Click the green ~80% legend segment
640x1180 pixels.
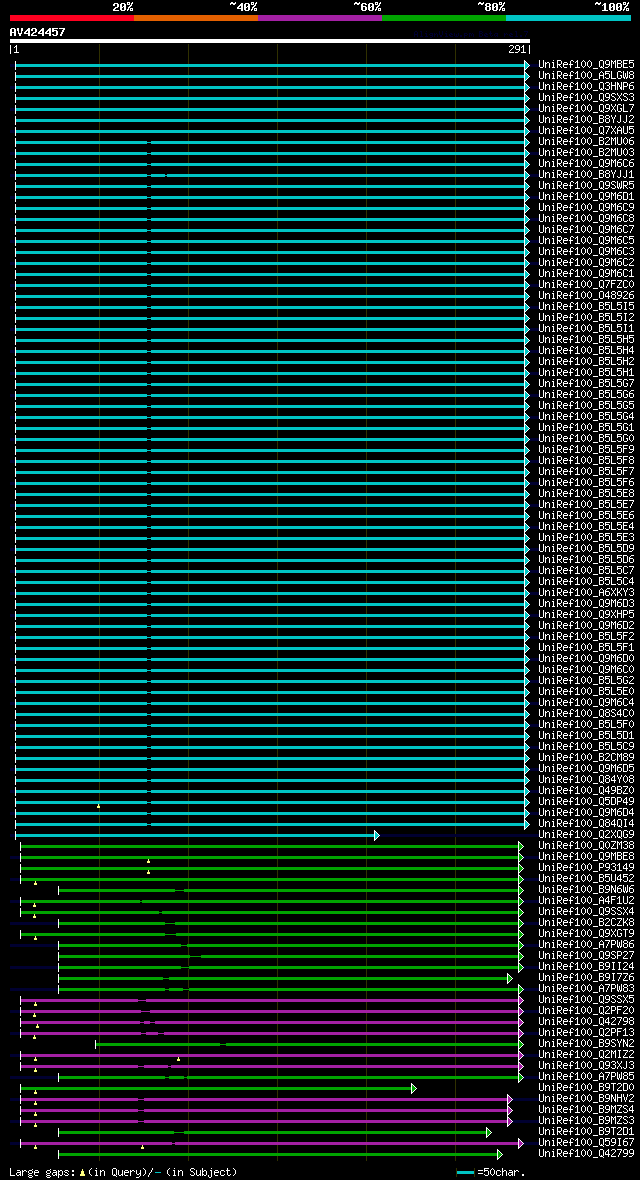(x=444, y=17)
